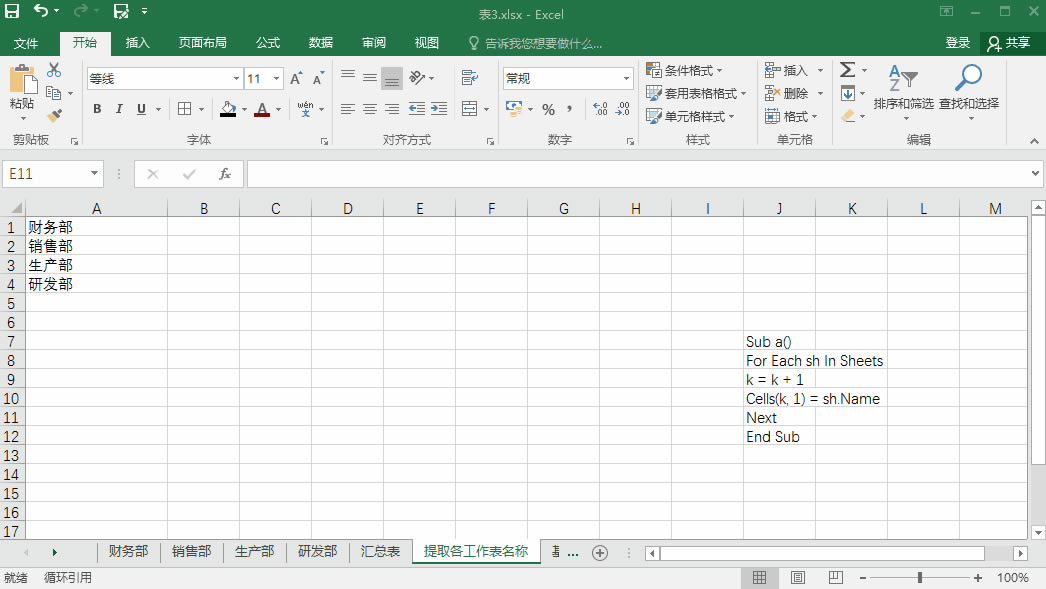This screenshot has height=589, width=1046.
Task: Toggle Bold formatting
Action: (x=97, y=109)
